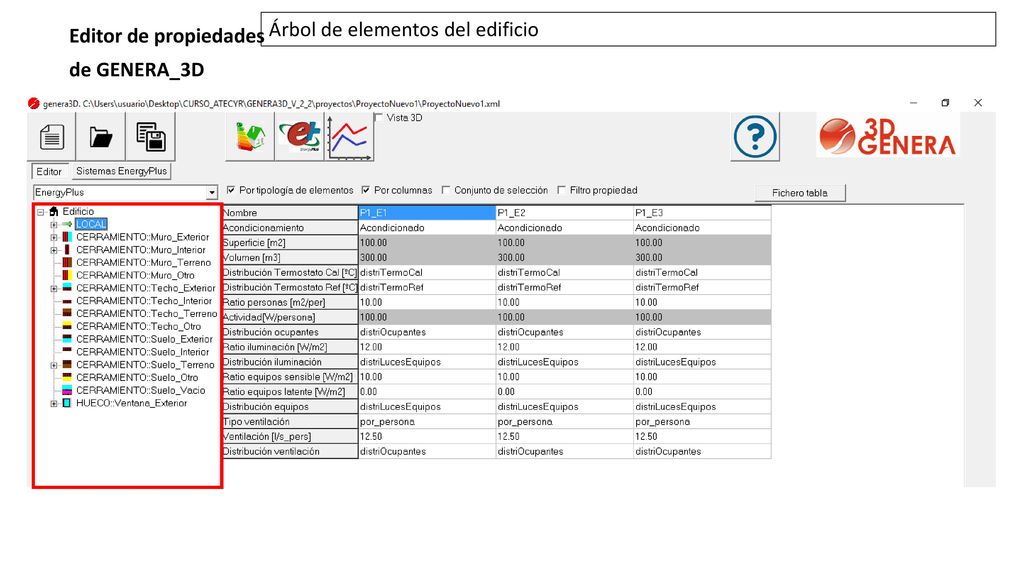Click the Suelo_Otro tree node icon
The height and width of the screenshot is (576, 1024).
click(x=67, y=377)
